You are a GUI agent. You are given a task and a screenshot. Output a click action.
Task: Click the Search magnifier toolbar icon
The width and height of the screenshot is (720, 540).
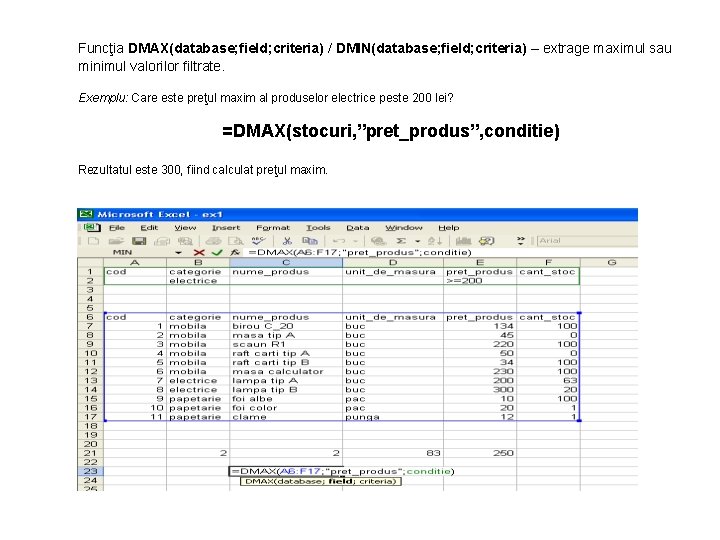pos(185,241)
